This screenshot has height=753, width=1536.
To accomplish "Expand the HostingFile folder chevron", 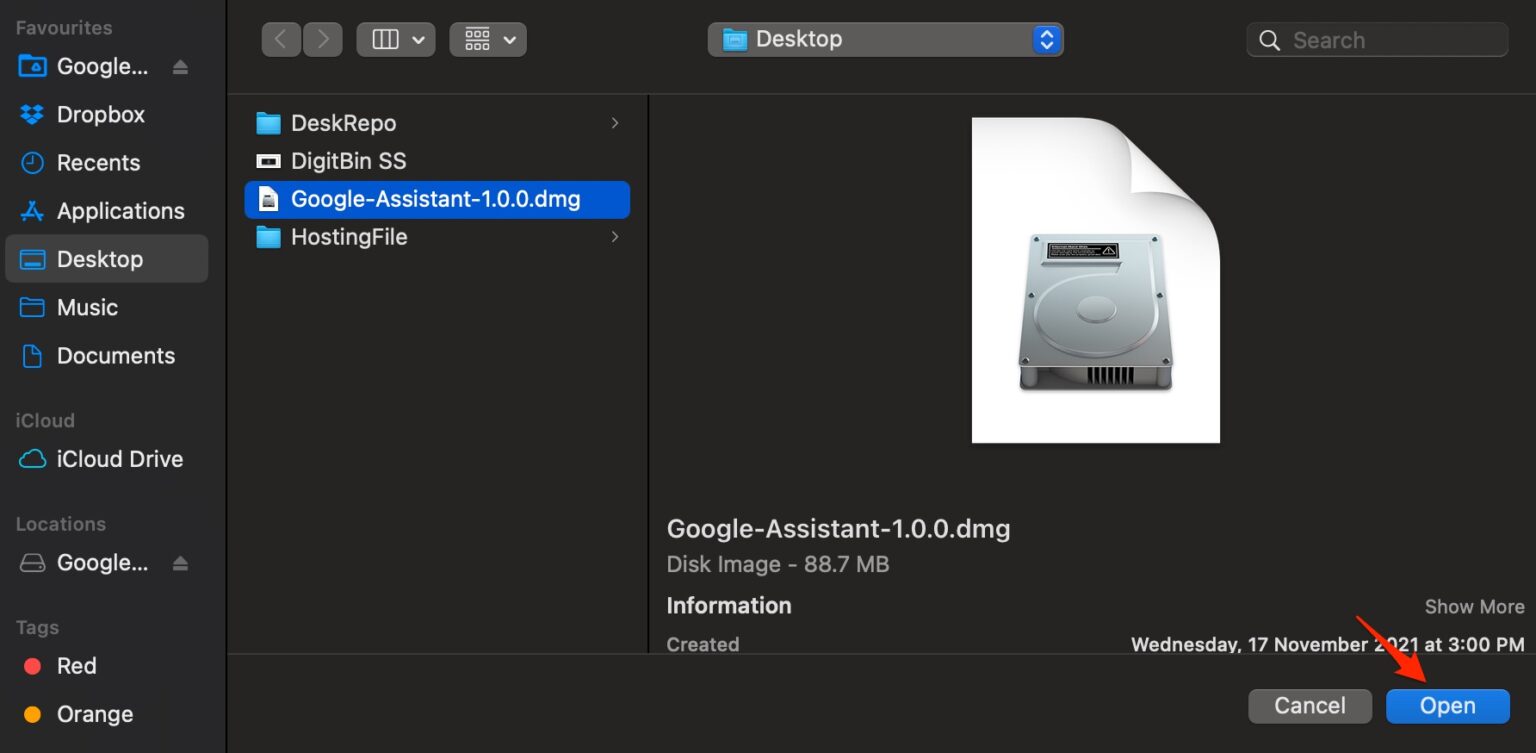I will pyautogui.click(x=616, y=237).
